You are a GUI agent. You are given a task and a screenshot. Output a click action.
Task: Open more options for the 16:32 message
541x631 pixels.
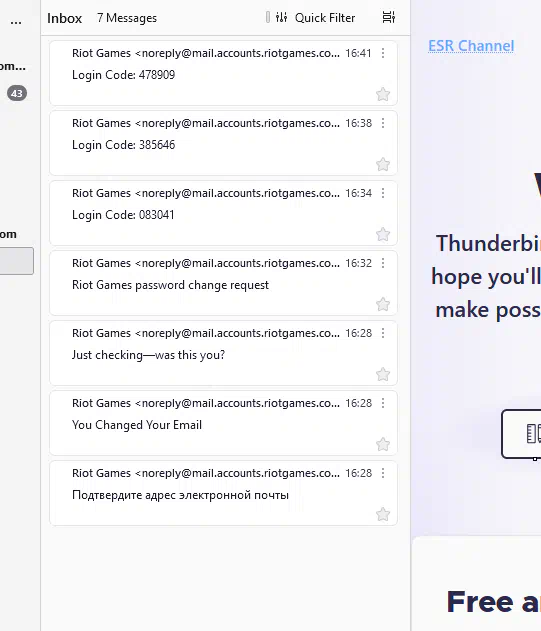click(x=383, y=263)
